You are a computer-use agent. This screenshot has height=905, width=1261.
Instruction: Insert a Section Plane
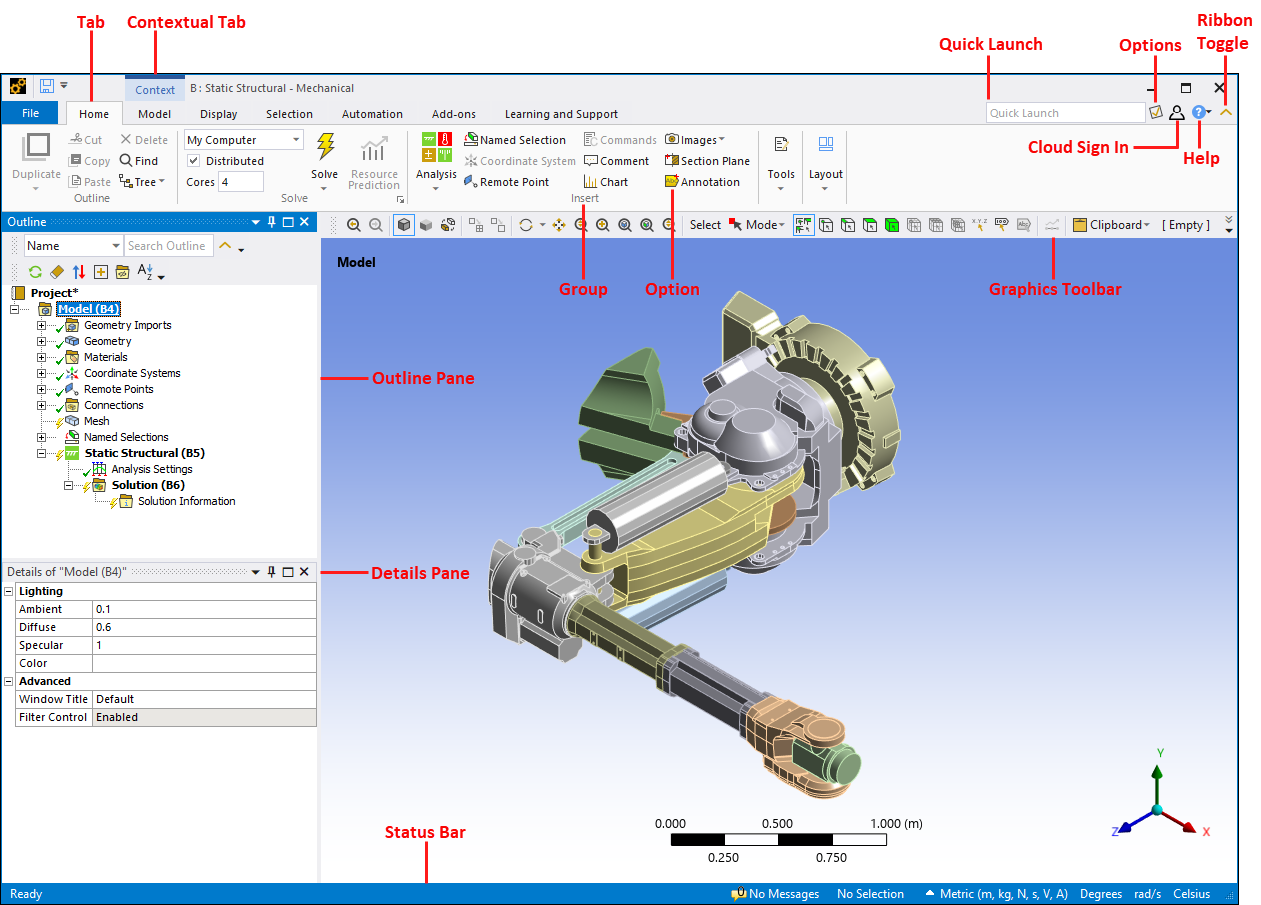pyautogui.click(x=707, y=161)
